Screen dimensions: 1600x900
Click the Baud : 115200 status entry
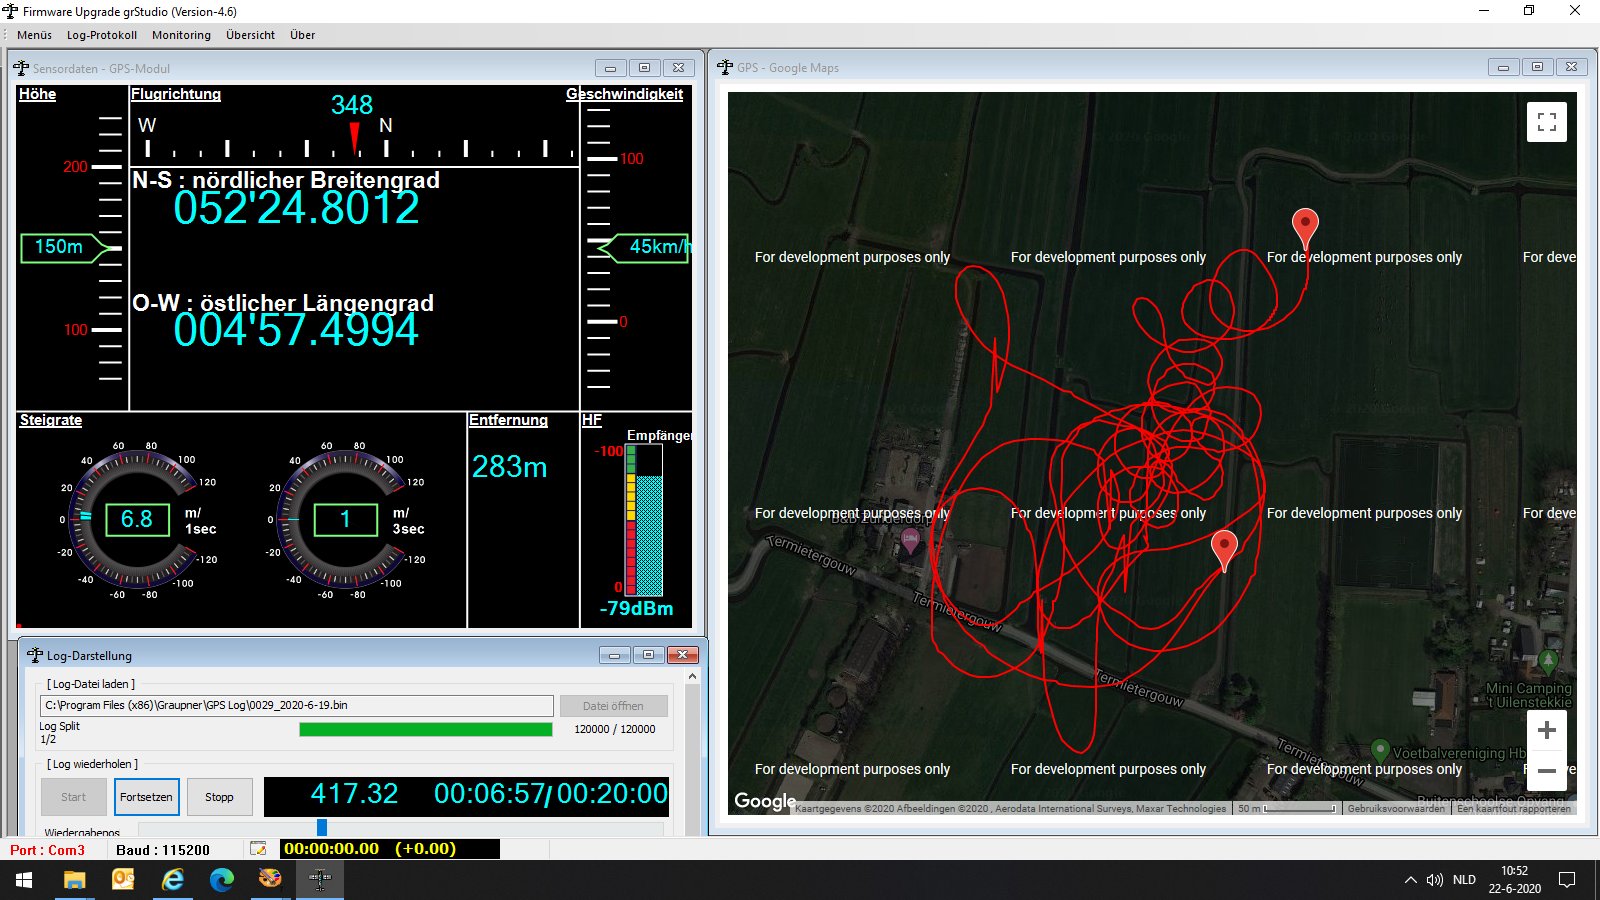[x=163, y=850]
